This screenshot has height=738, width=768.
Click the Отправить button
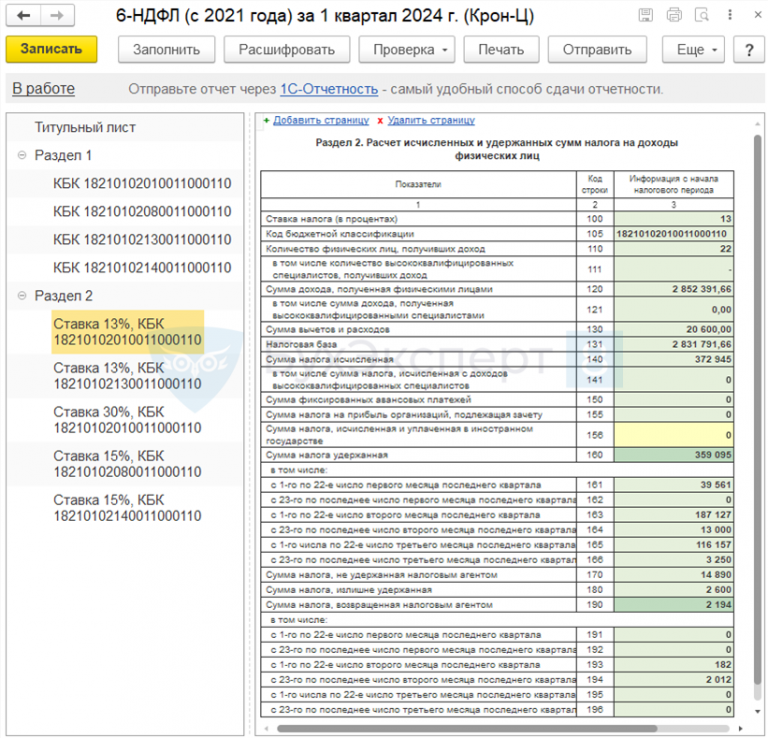click(x=597, y=50)
